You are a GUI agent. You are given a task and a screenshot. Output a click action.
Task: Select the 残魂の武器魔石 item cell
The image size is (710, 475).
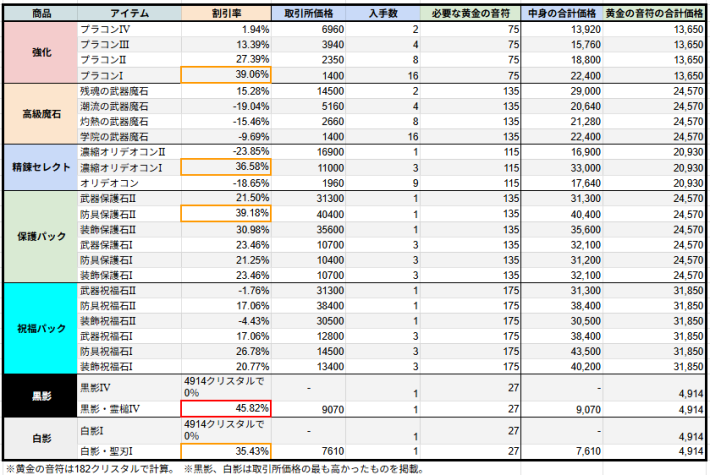128,90
